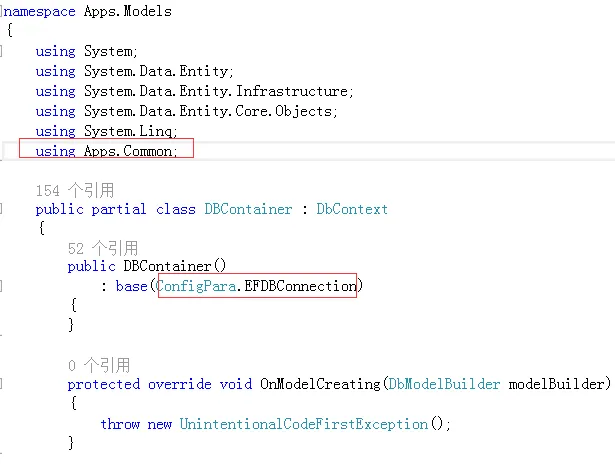This screenshot has height=465, width=615.
Task: Click the ConfigPara identifier in base call
Action: pos(197,286)
